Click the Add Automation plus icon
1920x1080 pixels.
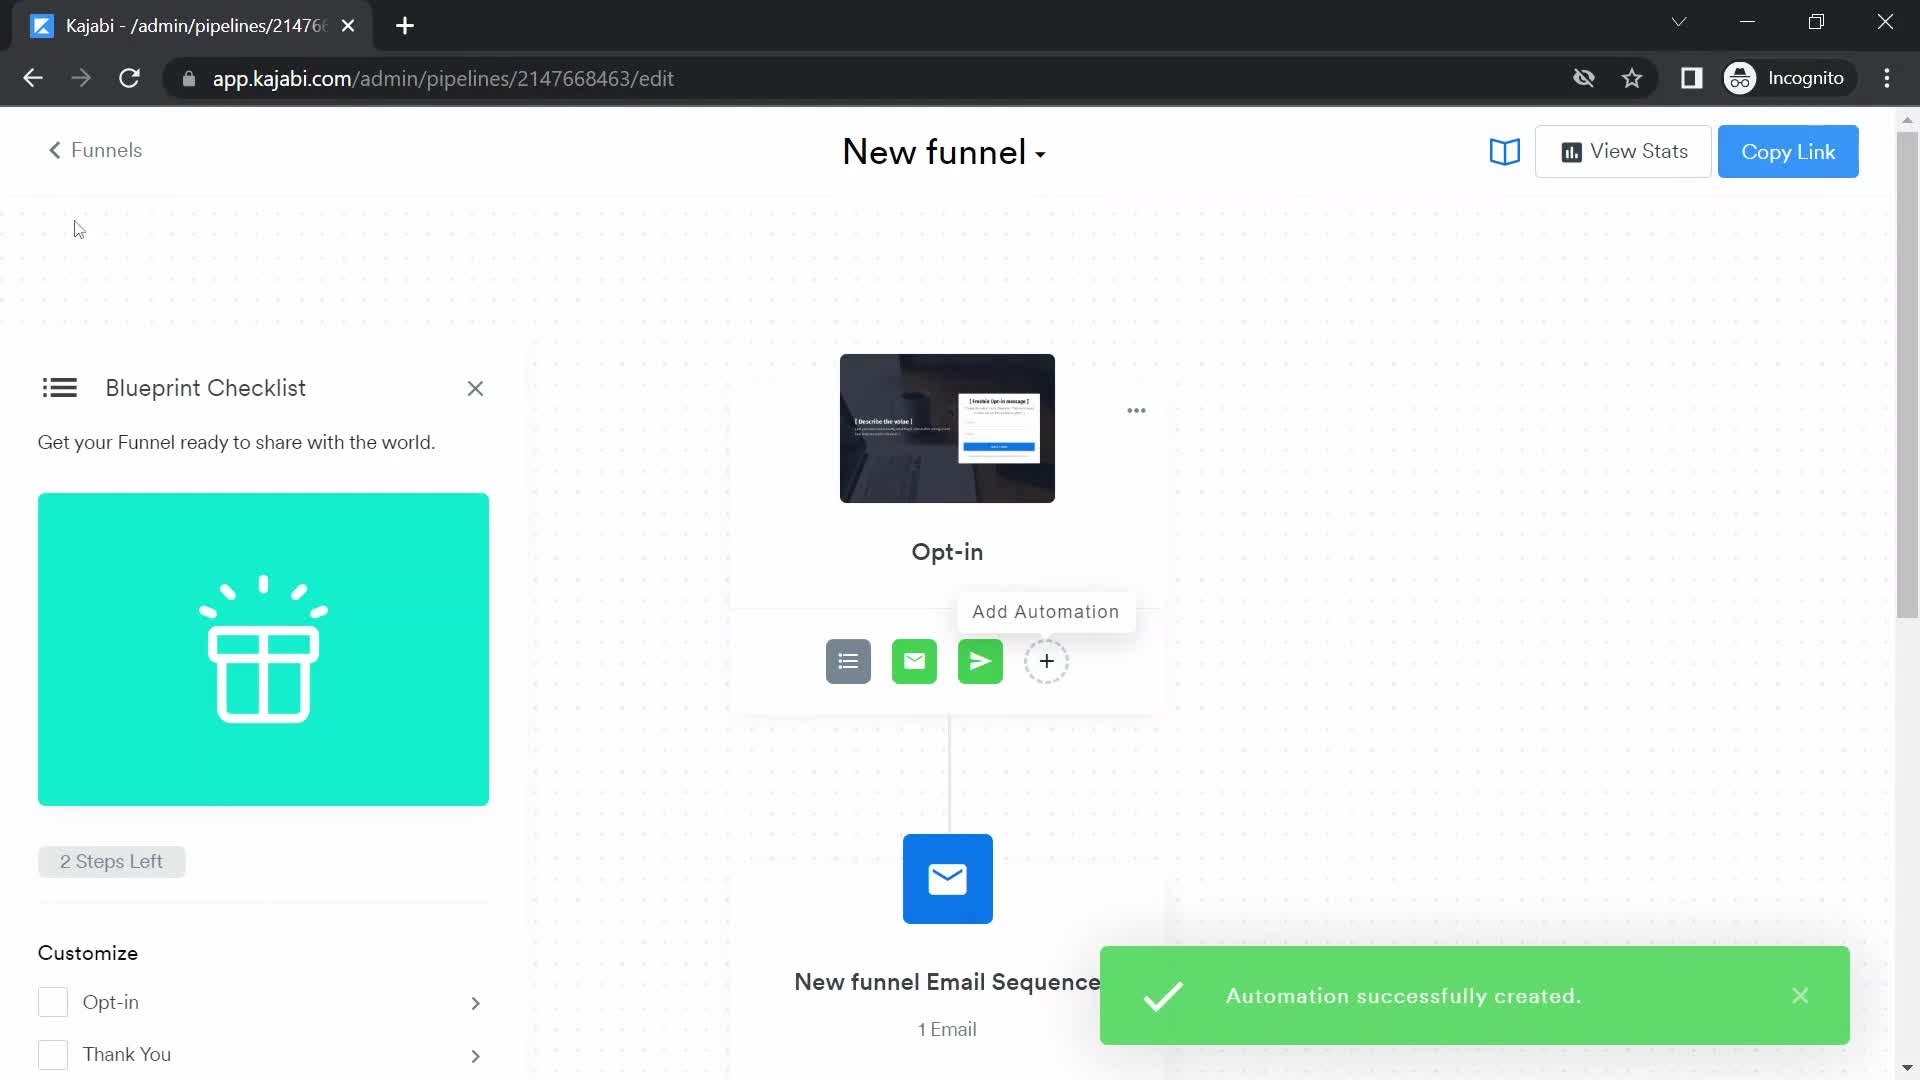click(x=1046, y=661)
